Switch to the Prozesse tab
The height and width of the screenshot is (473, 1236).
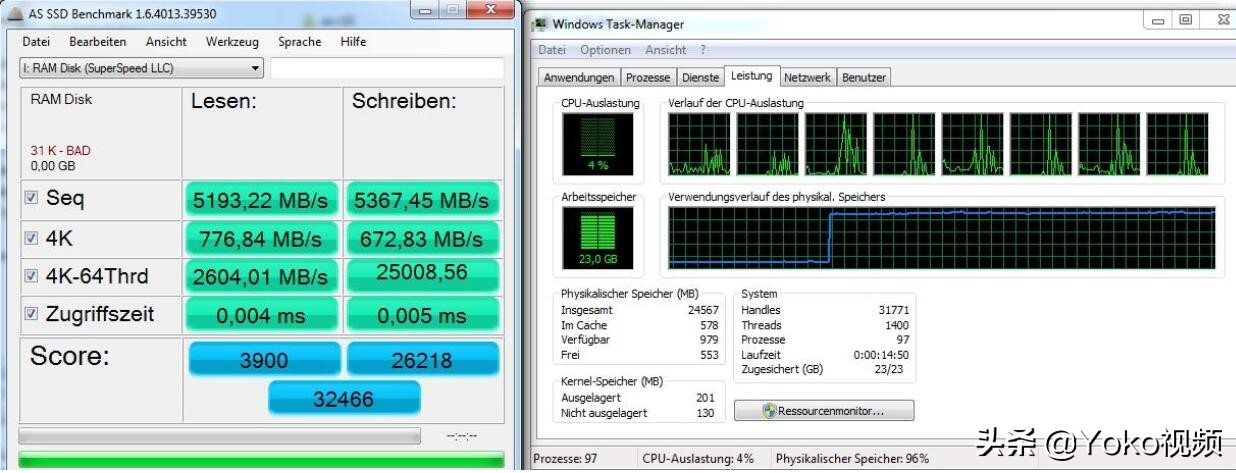648,77
